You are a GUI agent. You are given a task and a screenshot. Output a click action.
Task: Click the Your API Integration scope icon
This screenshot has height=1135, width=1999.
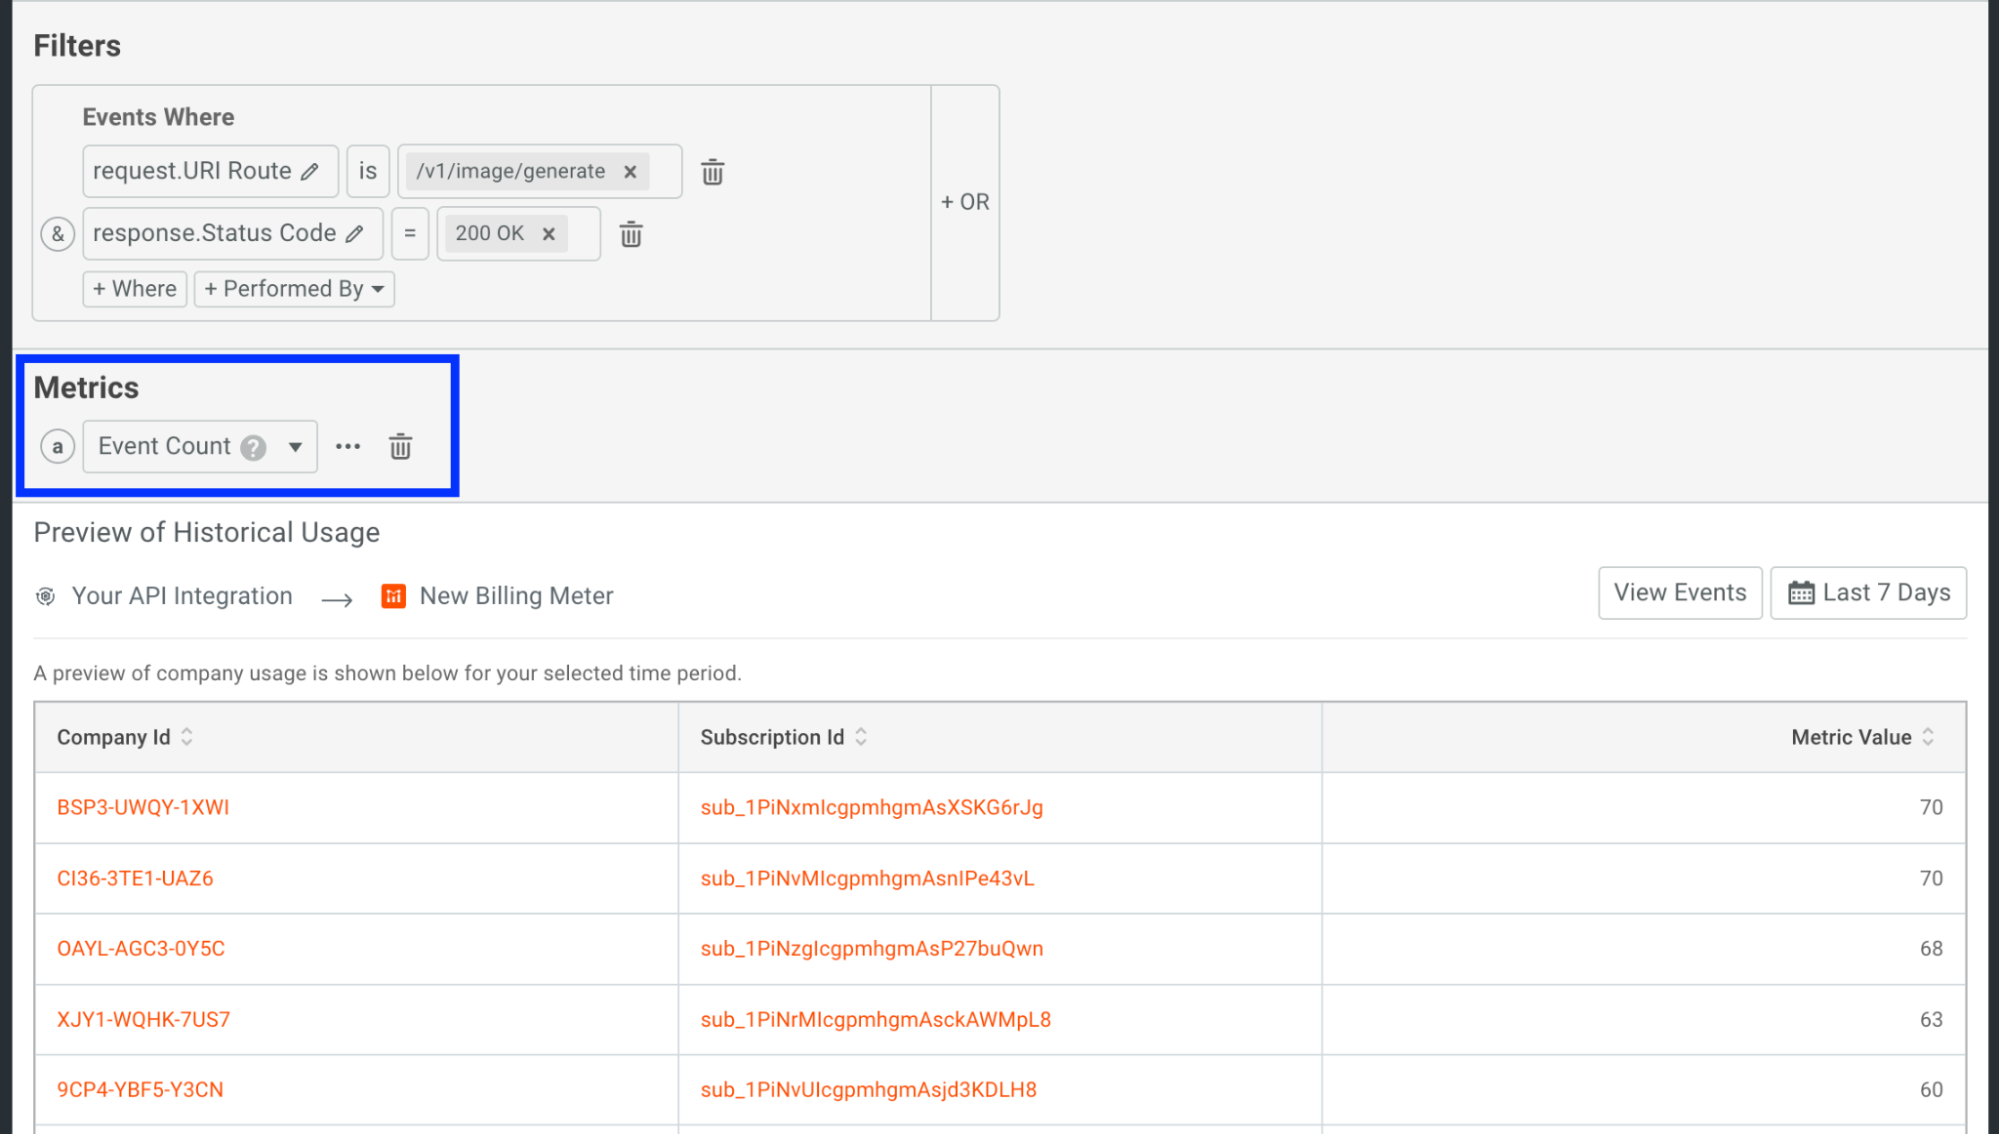coord(44,595)
